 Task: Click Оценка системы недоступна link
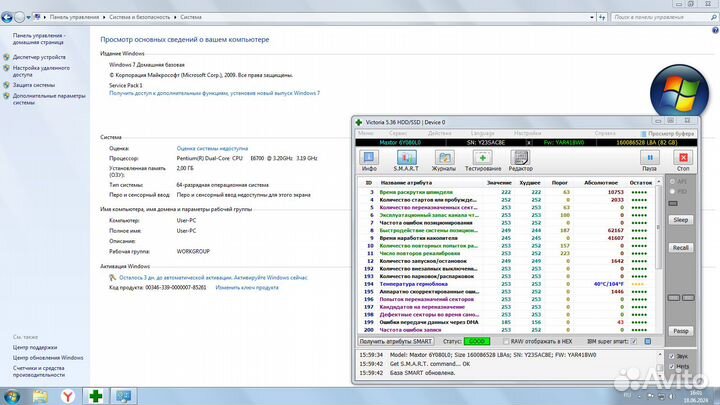(212, 148)
